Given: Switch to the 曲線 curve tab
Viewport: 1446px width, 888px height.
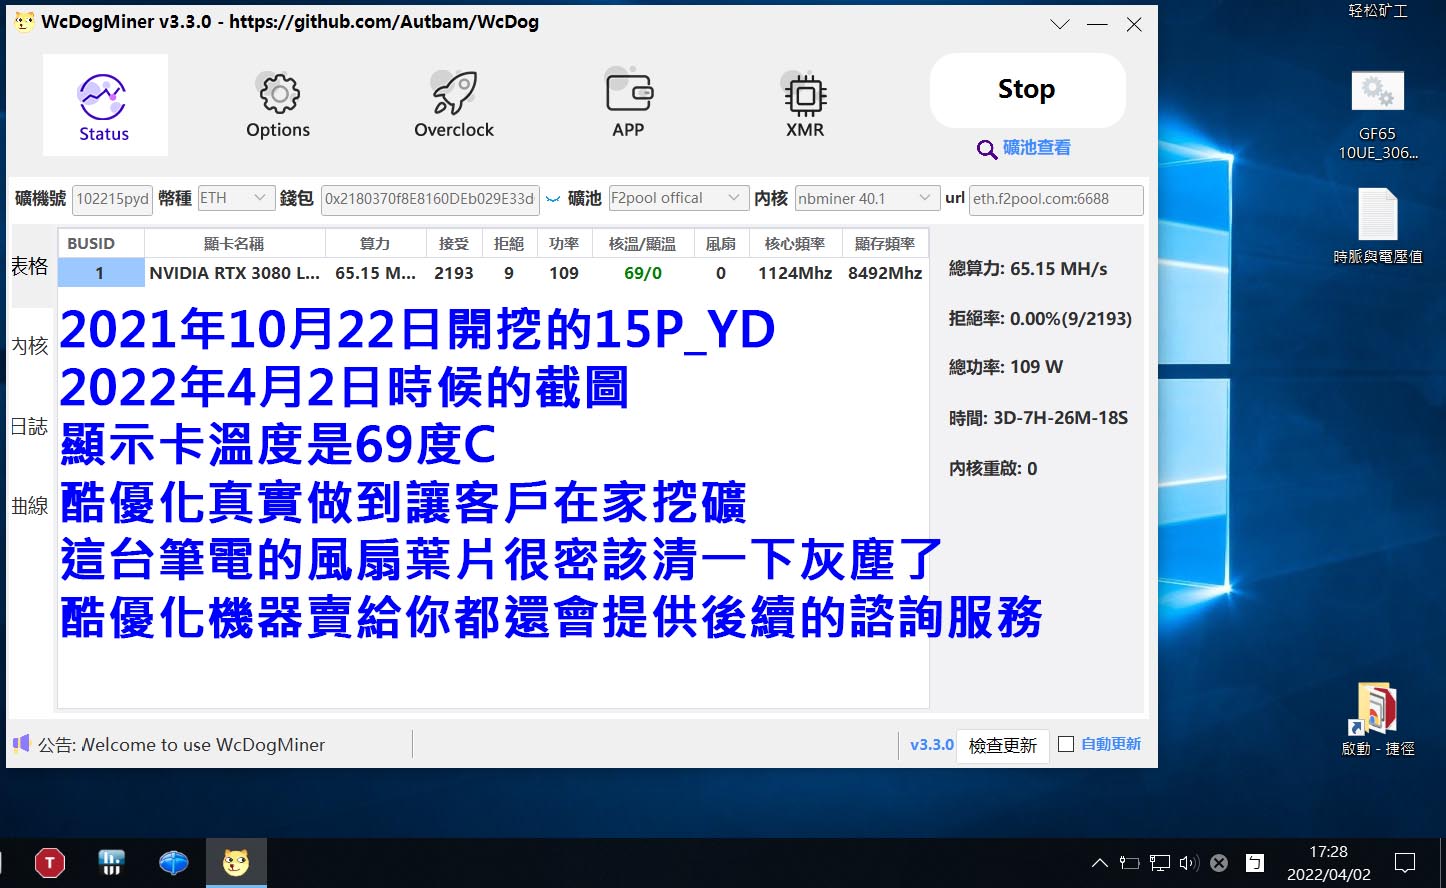Looking at the screenshot, I should 30,506.
